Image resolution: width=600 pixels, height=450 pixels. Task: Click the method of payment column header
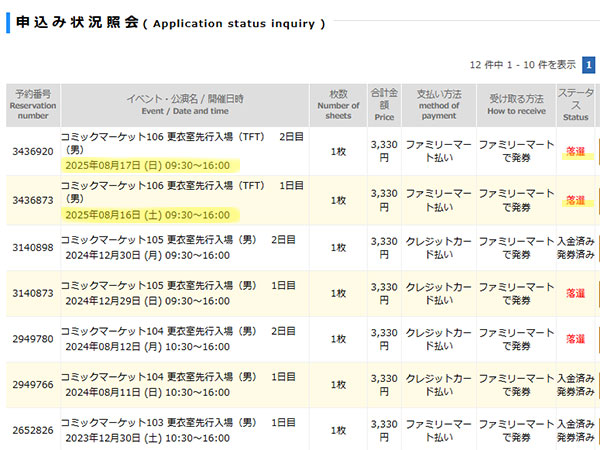tap(439, 105)
